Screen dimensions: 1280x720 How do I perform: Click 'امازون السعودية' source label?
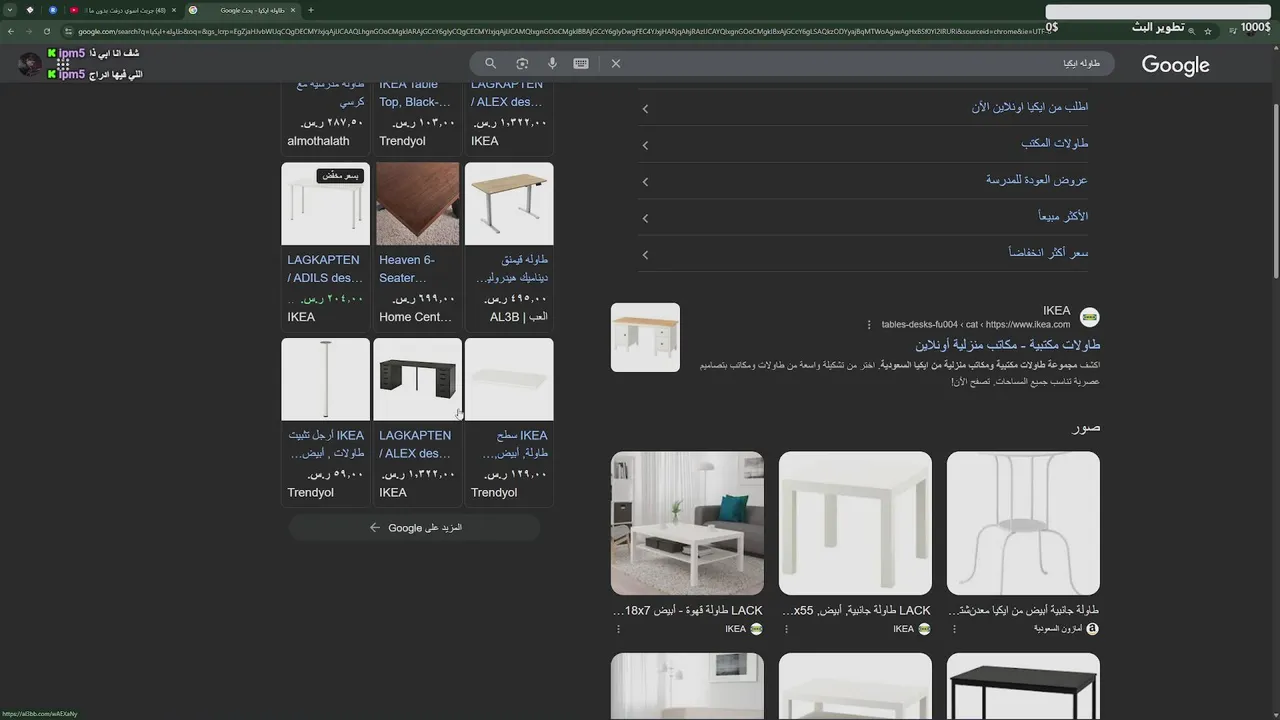click(1058, 629)
